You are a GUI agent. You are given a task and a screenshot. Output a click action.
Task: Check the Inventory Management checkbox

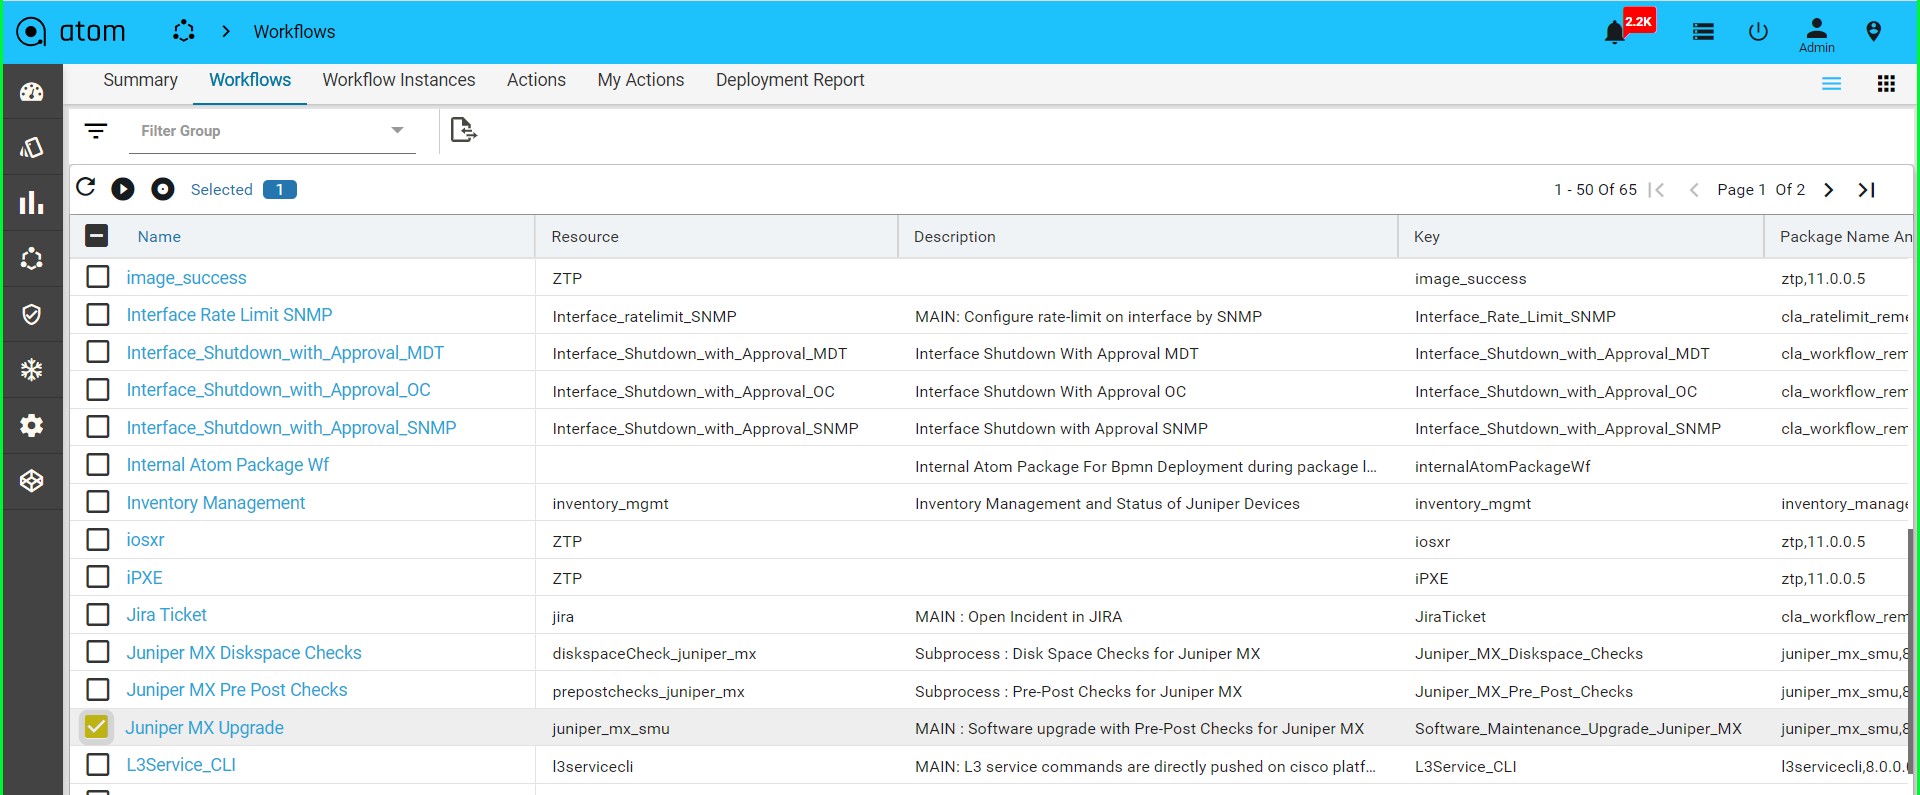point(98,502)
